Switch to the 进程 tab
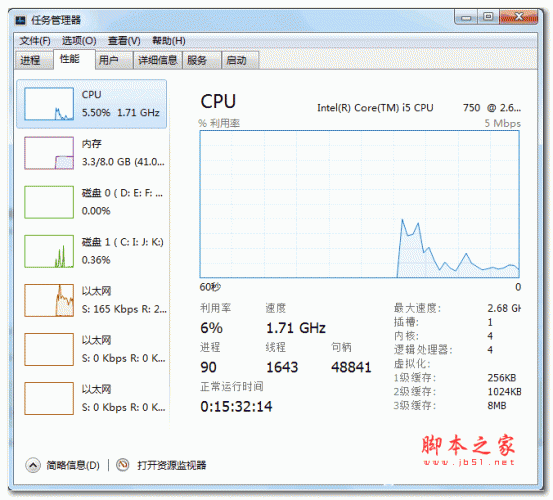The width and height of the screenshot is (553, 500). pyautogui.click(x=34, y=60)
